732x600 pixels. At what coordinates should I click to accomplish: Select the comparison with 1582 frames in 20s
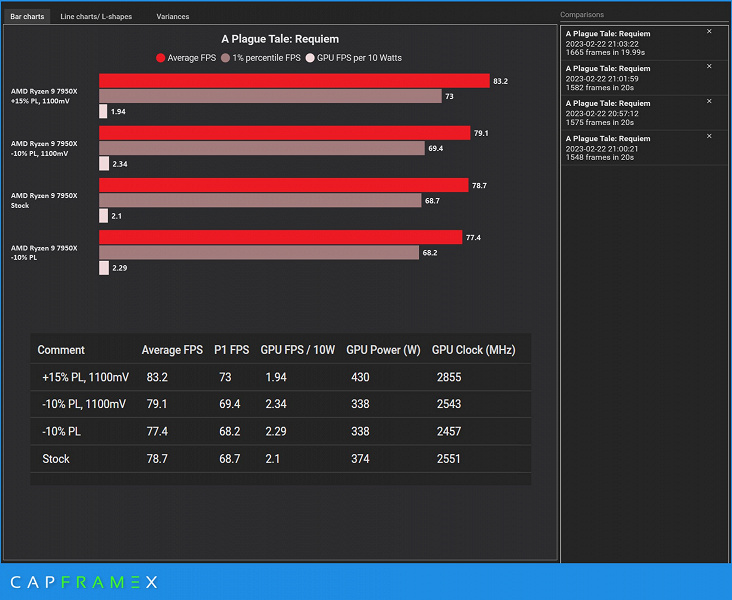(644, 78)
